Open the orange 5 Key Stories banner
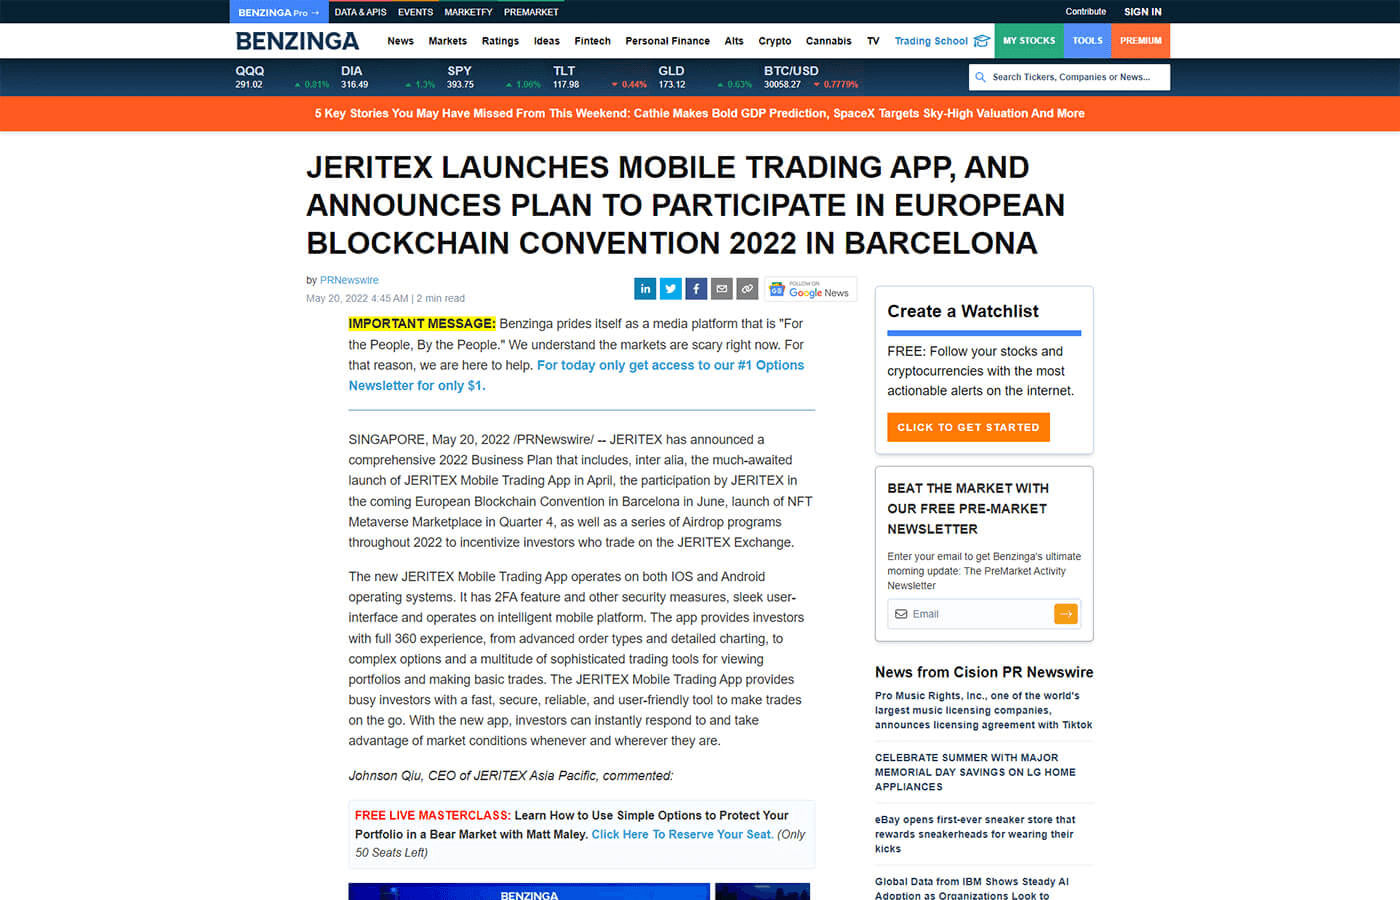The height and width of the screenshot is (900, 1400). pyautogui.click(x=700, y=113)
